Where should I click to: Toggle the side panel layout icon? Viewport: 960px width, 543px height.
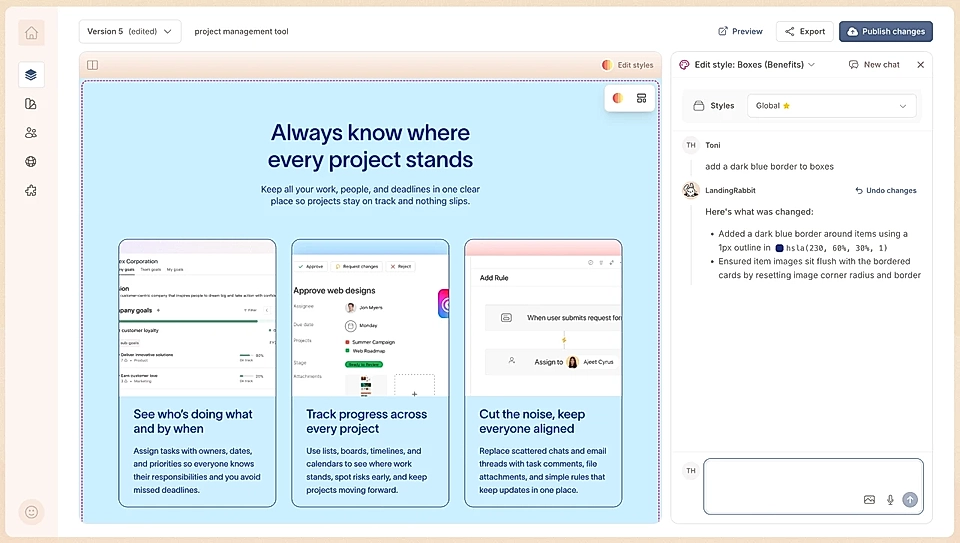[92, 65]
